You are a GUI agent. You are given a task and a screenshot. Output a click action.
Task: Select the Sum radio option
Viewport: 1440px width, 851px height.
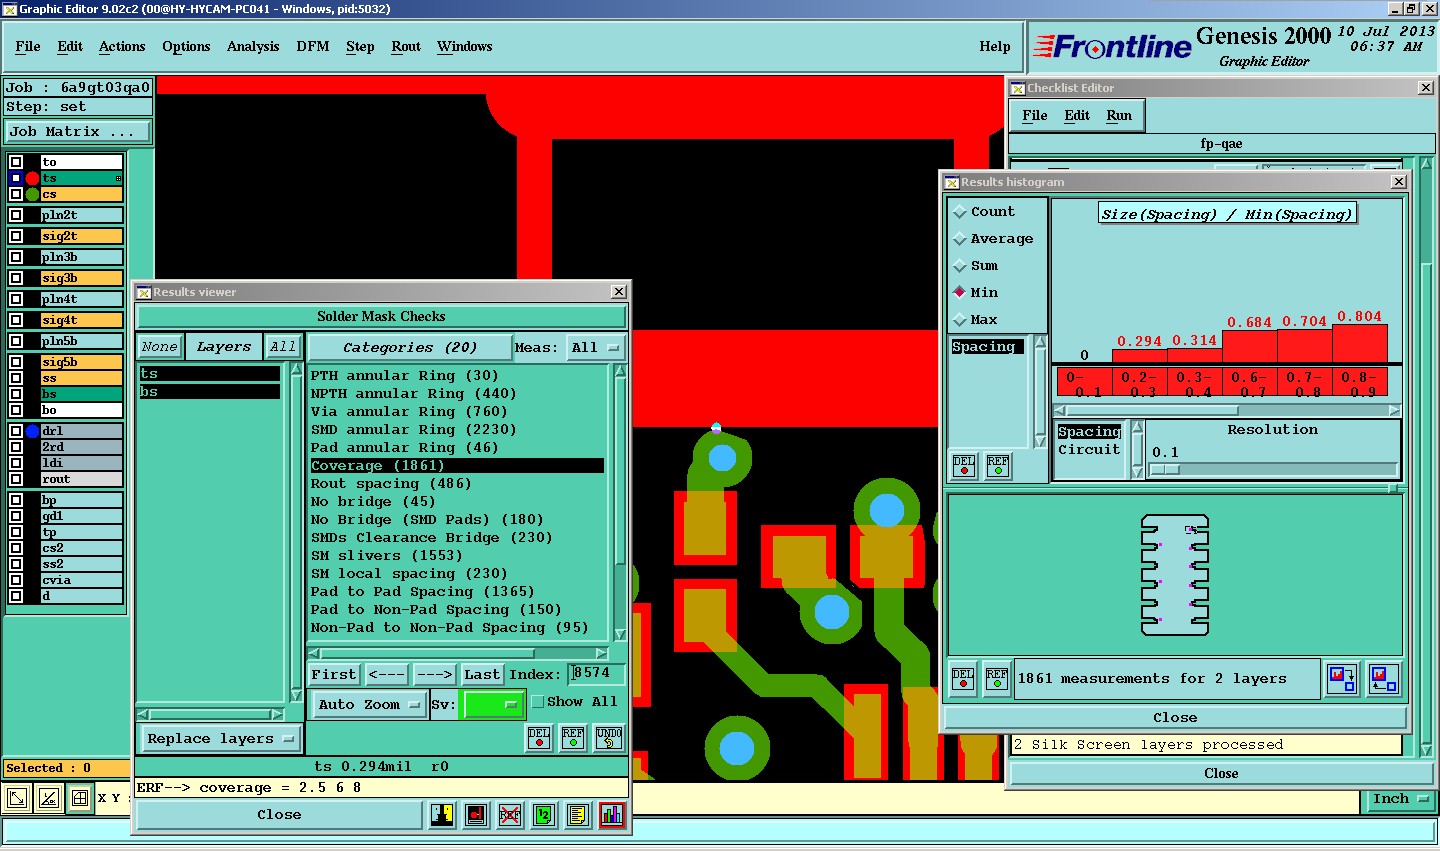tap(960, 266)
